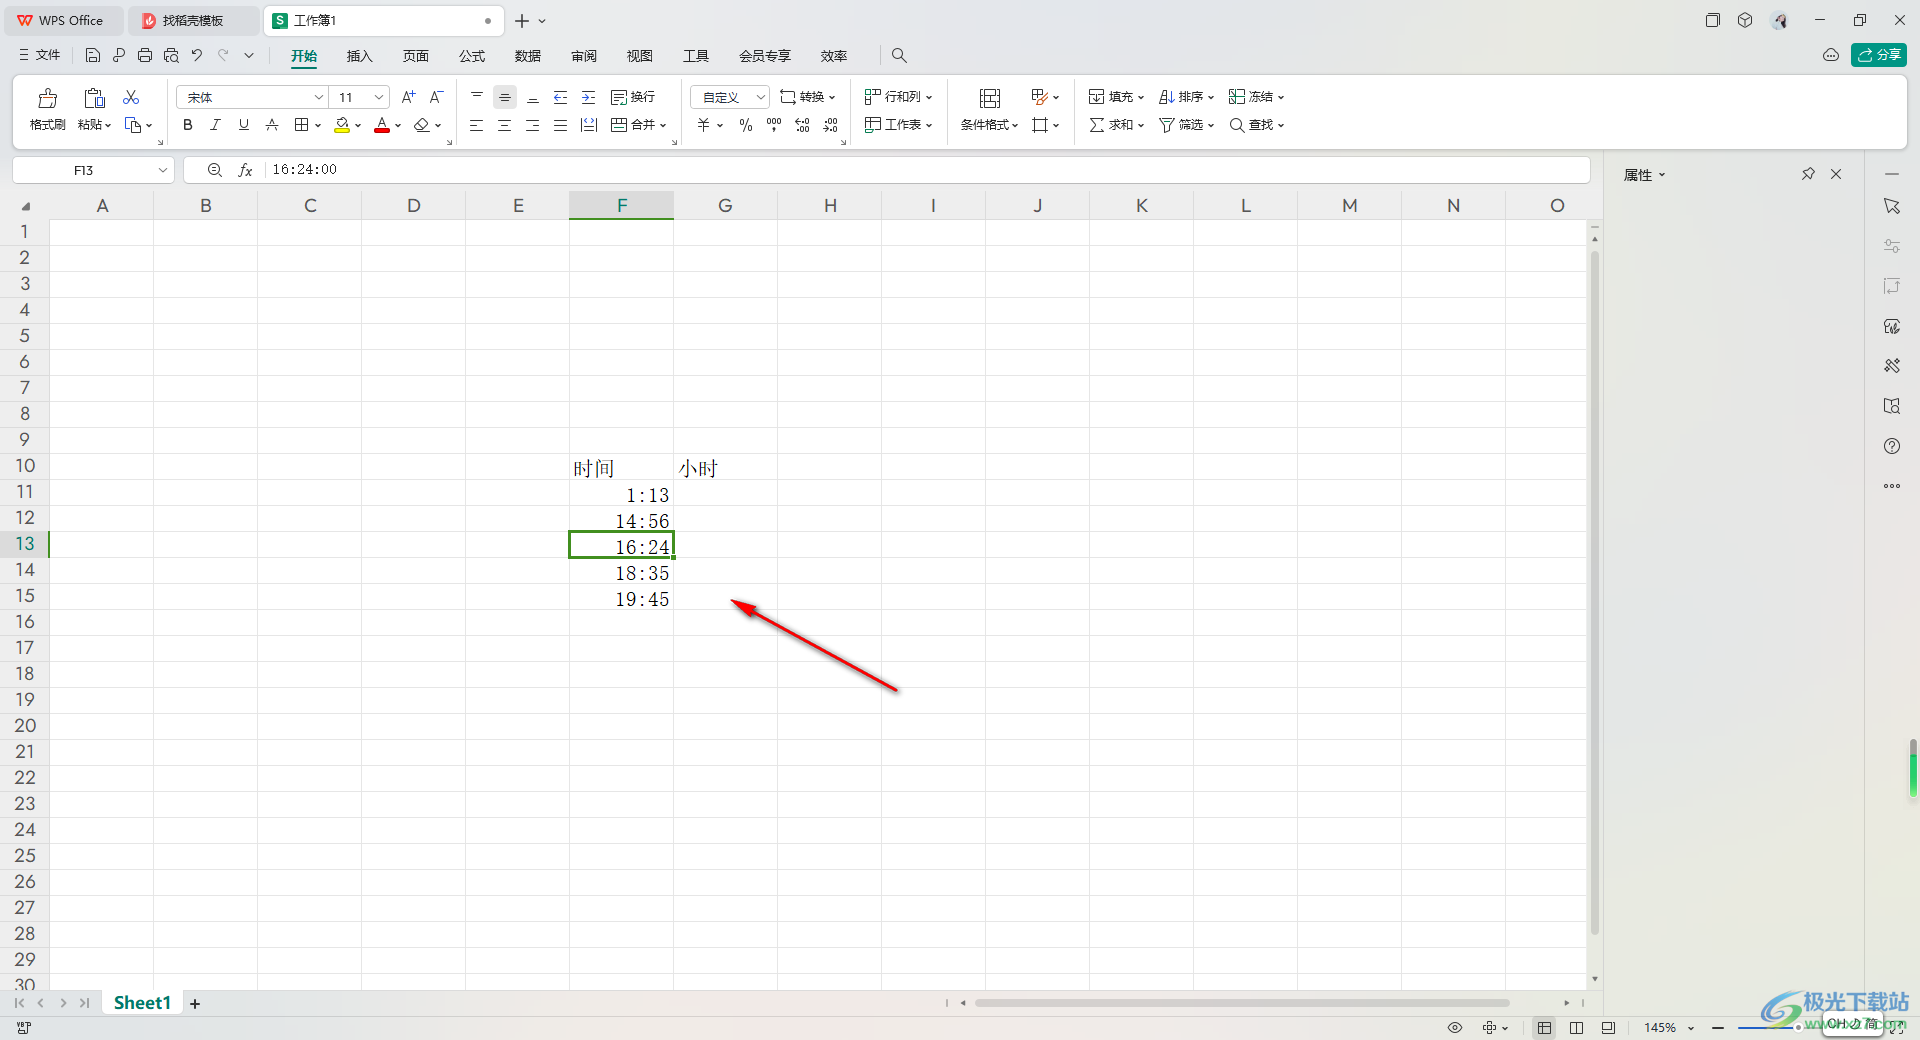Add a new sheet with plus button

click(x=195, y=1004)
